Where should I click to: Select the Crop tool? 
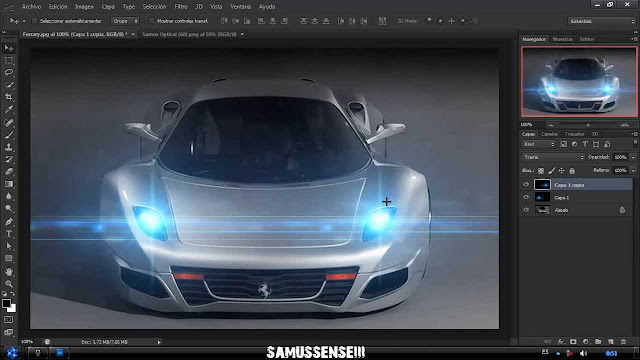pos(9,97)
